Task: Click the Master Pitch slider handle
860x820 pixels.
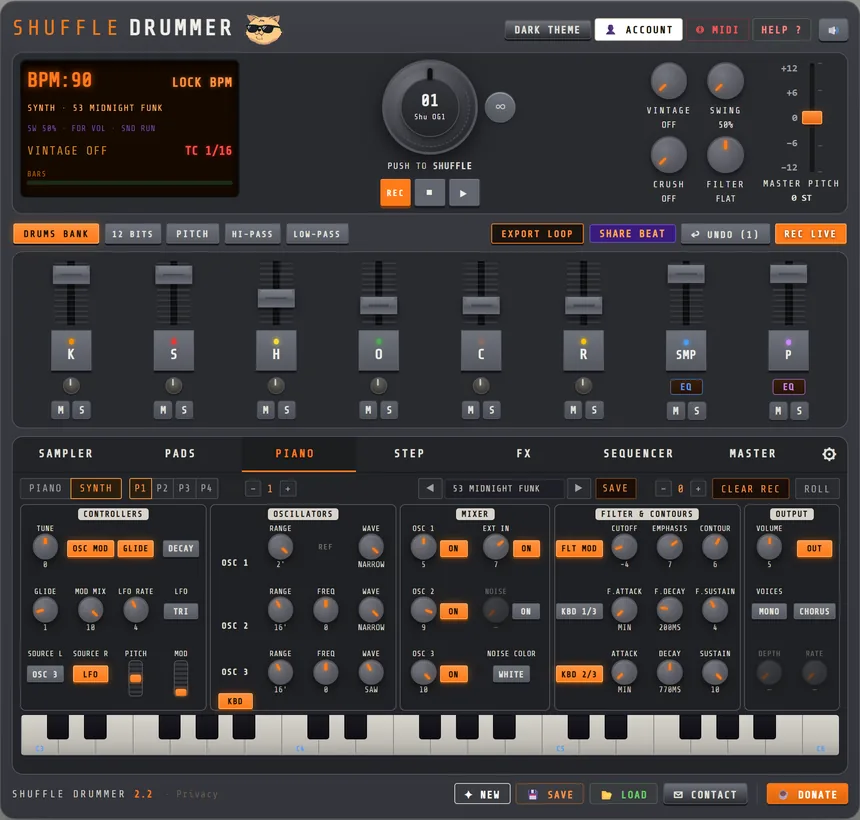Action: point(812,117)
